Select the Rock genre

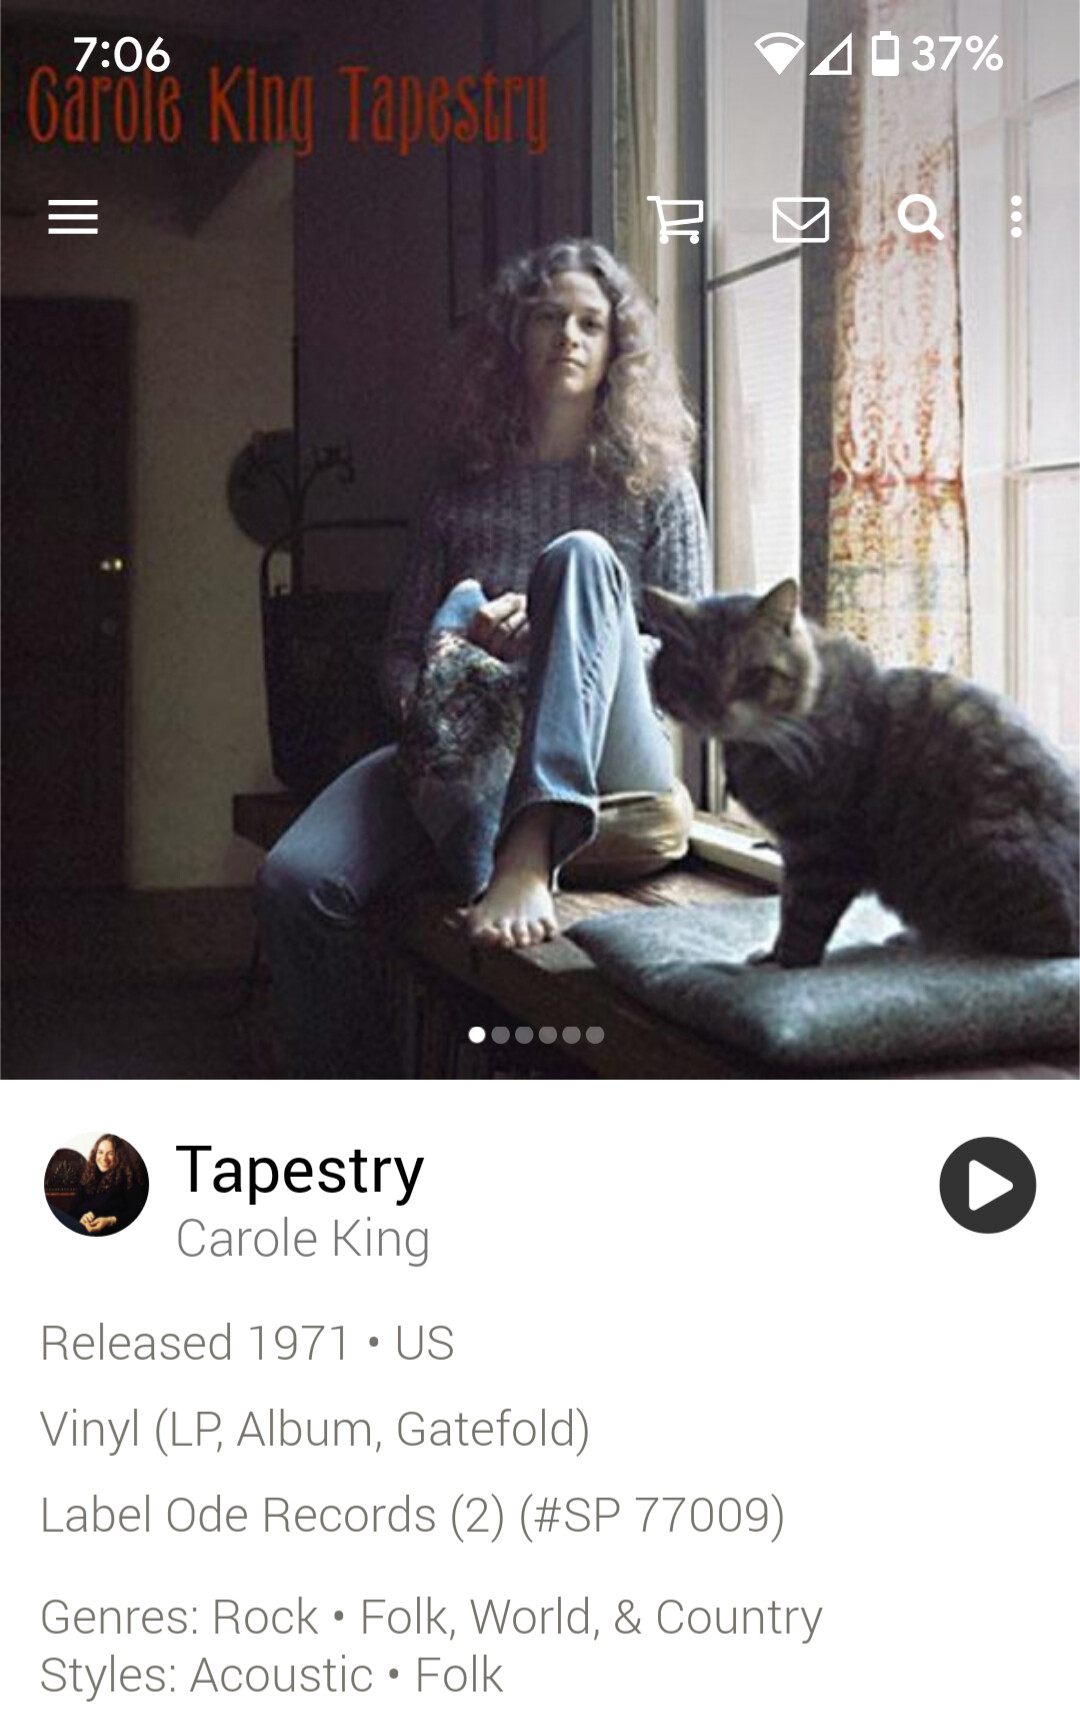pos(265,1617)
